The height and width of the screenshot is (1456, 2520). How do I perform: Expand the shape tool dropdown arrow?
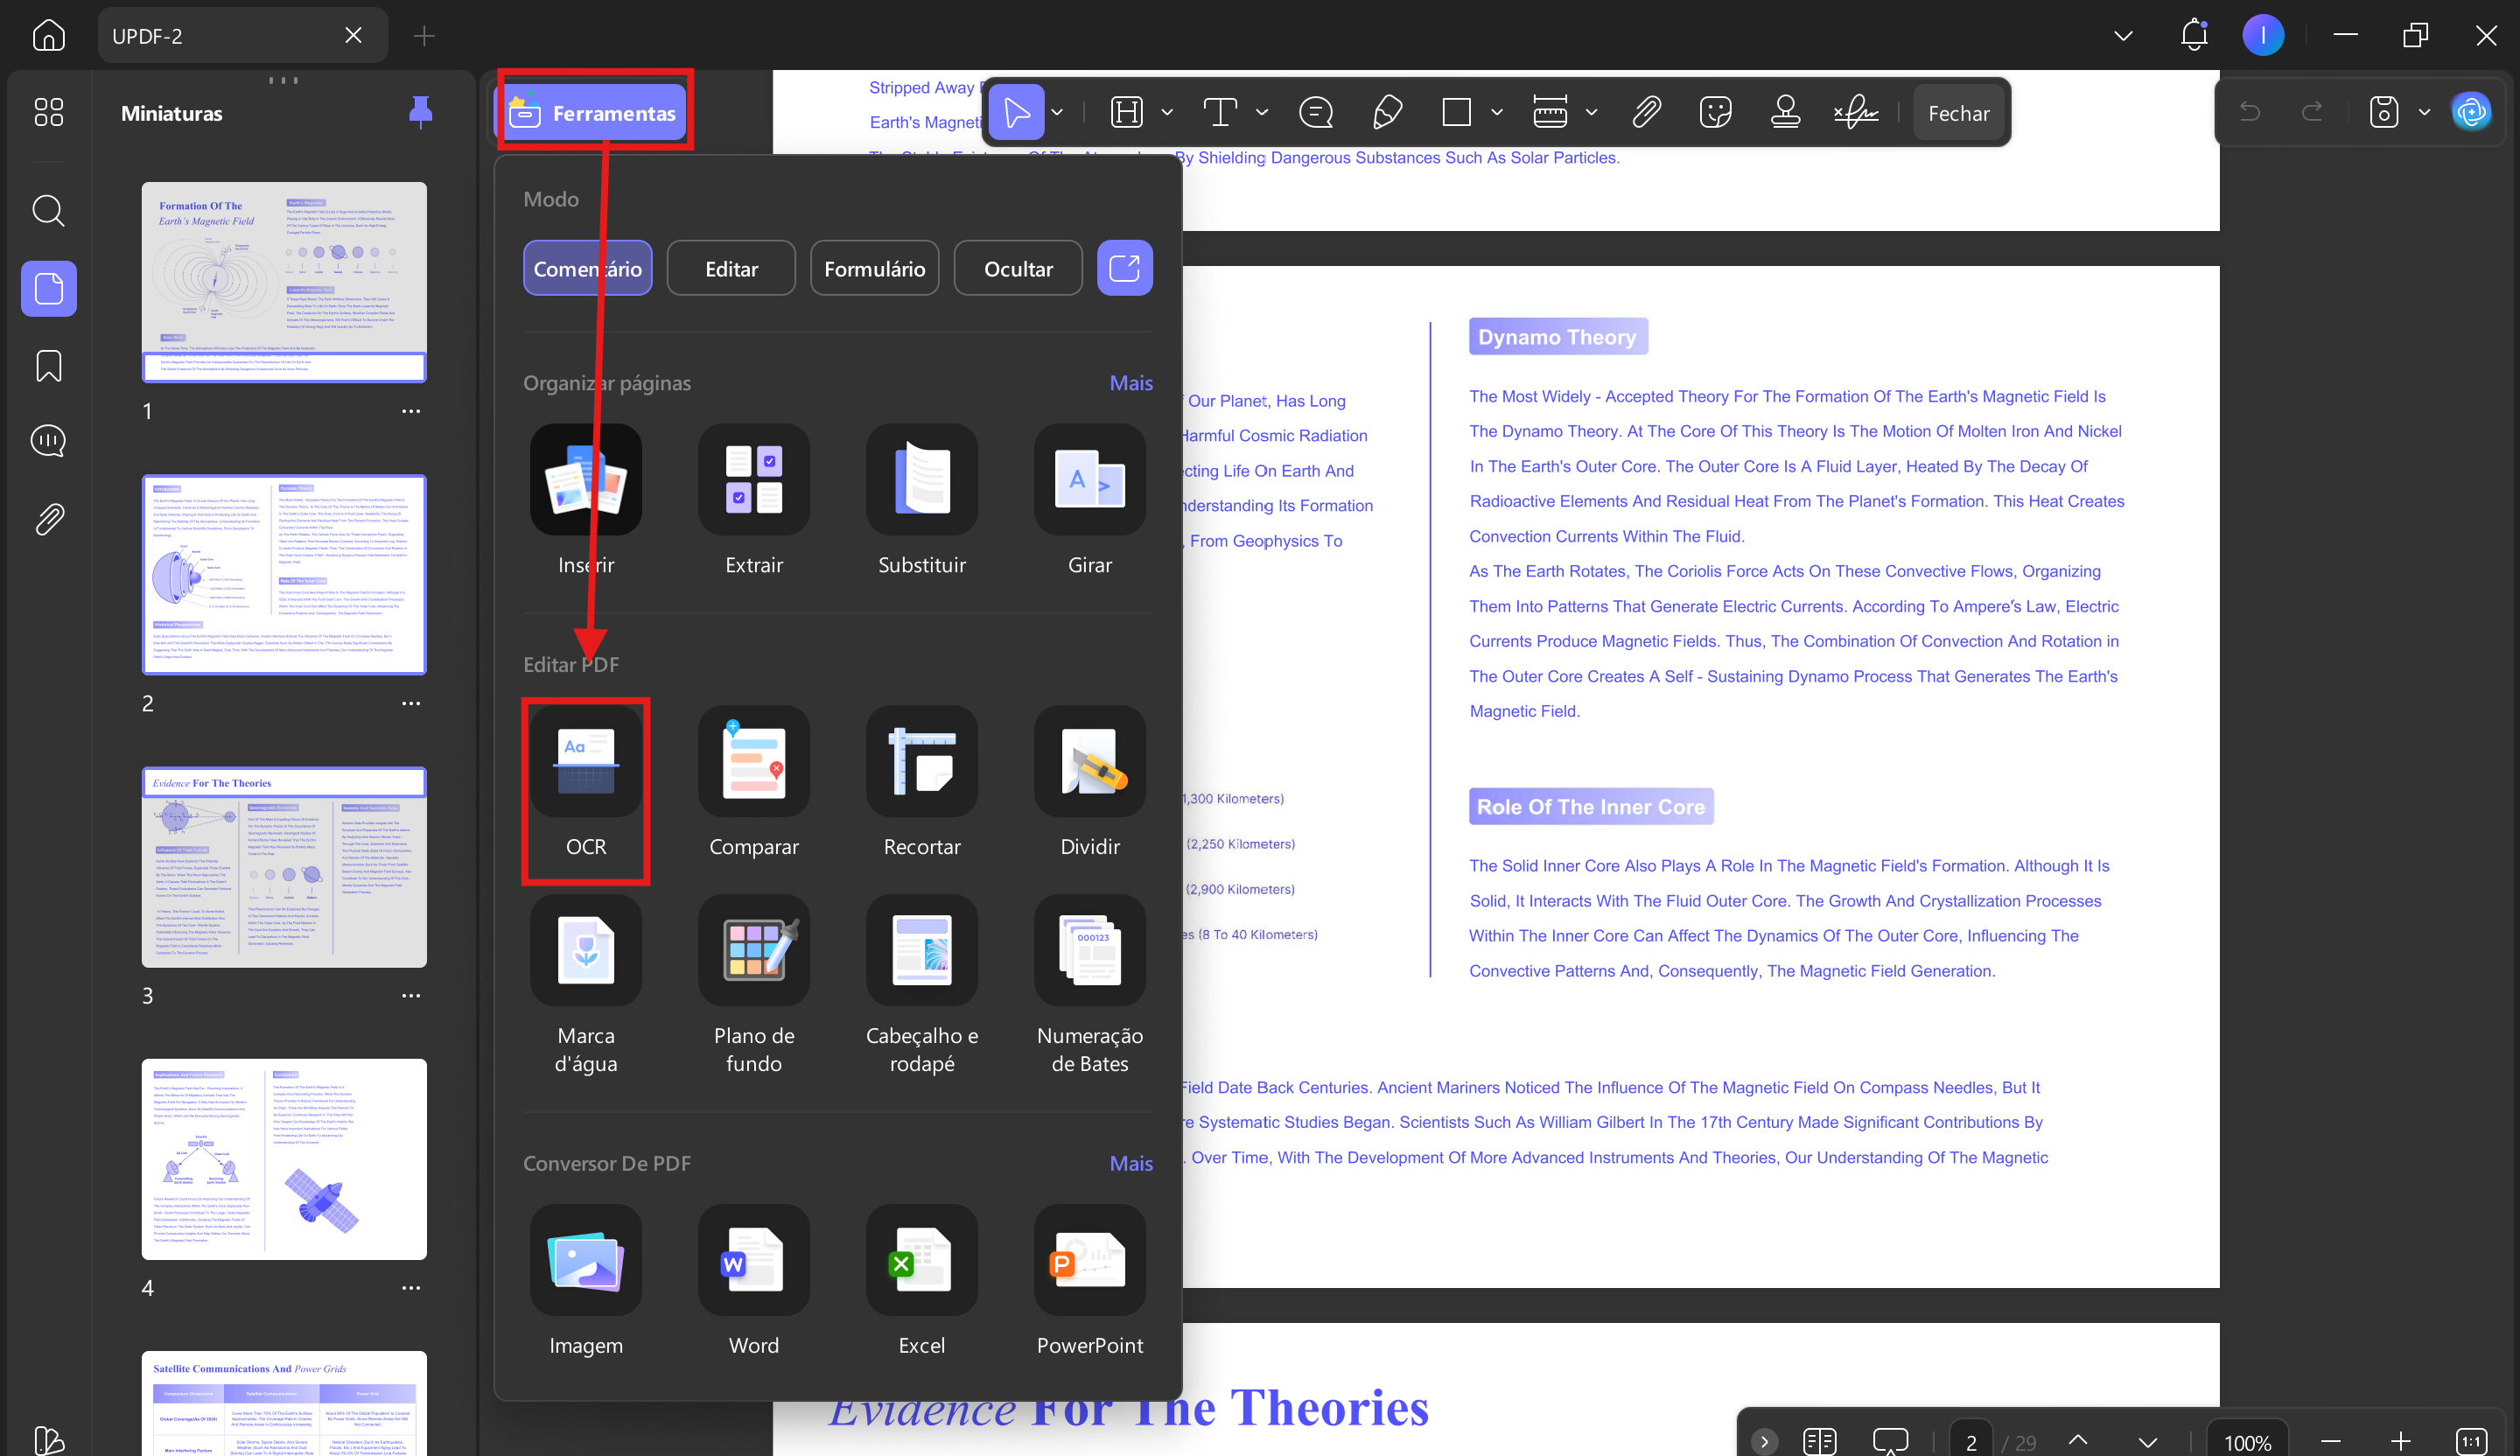point(1497,113)
